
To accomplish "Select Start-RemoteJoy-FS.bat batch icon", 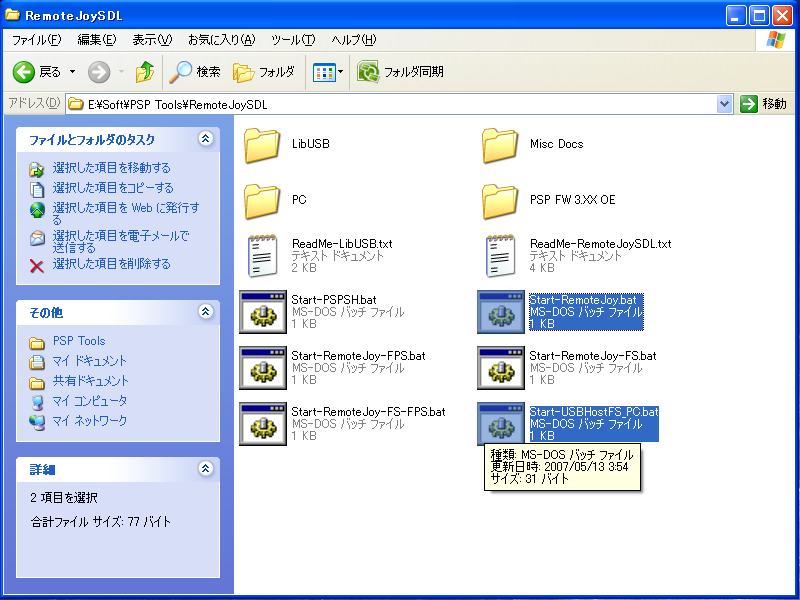I will tap(501, 368).
